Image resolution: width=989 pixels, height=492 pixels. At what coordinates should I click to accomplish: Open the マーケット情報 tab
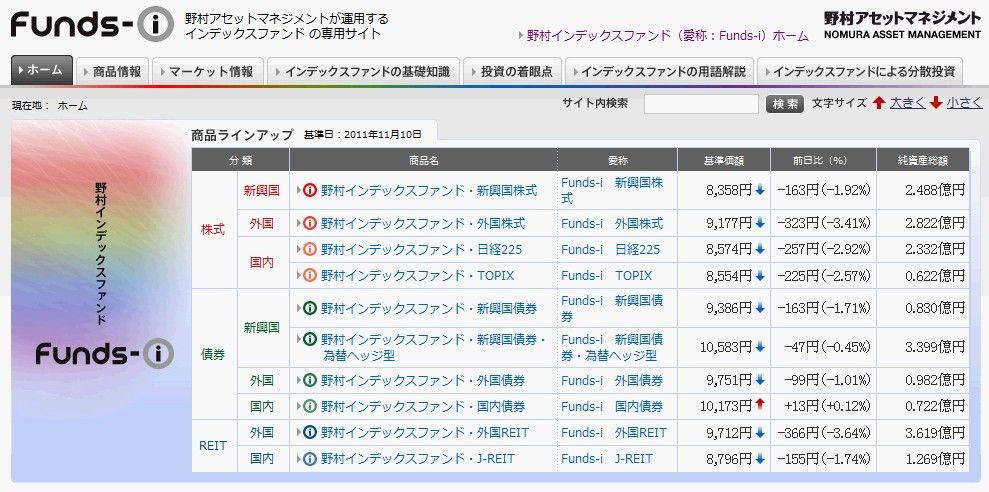[206, 71]
